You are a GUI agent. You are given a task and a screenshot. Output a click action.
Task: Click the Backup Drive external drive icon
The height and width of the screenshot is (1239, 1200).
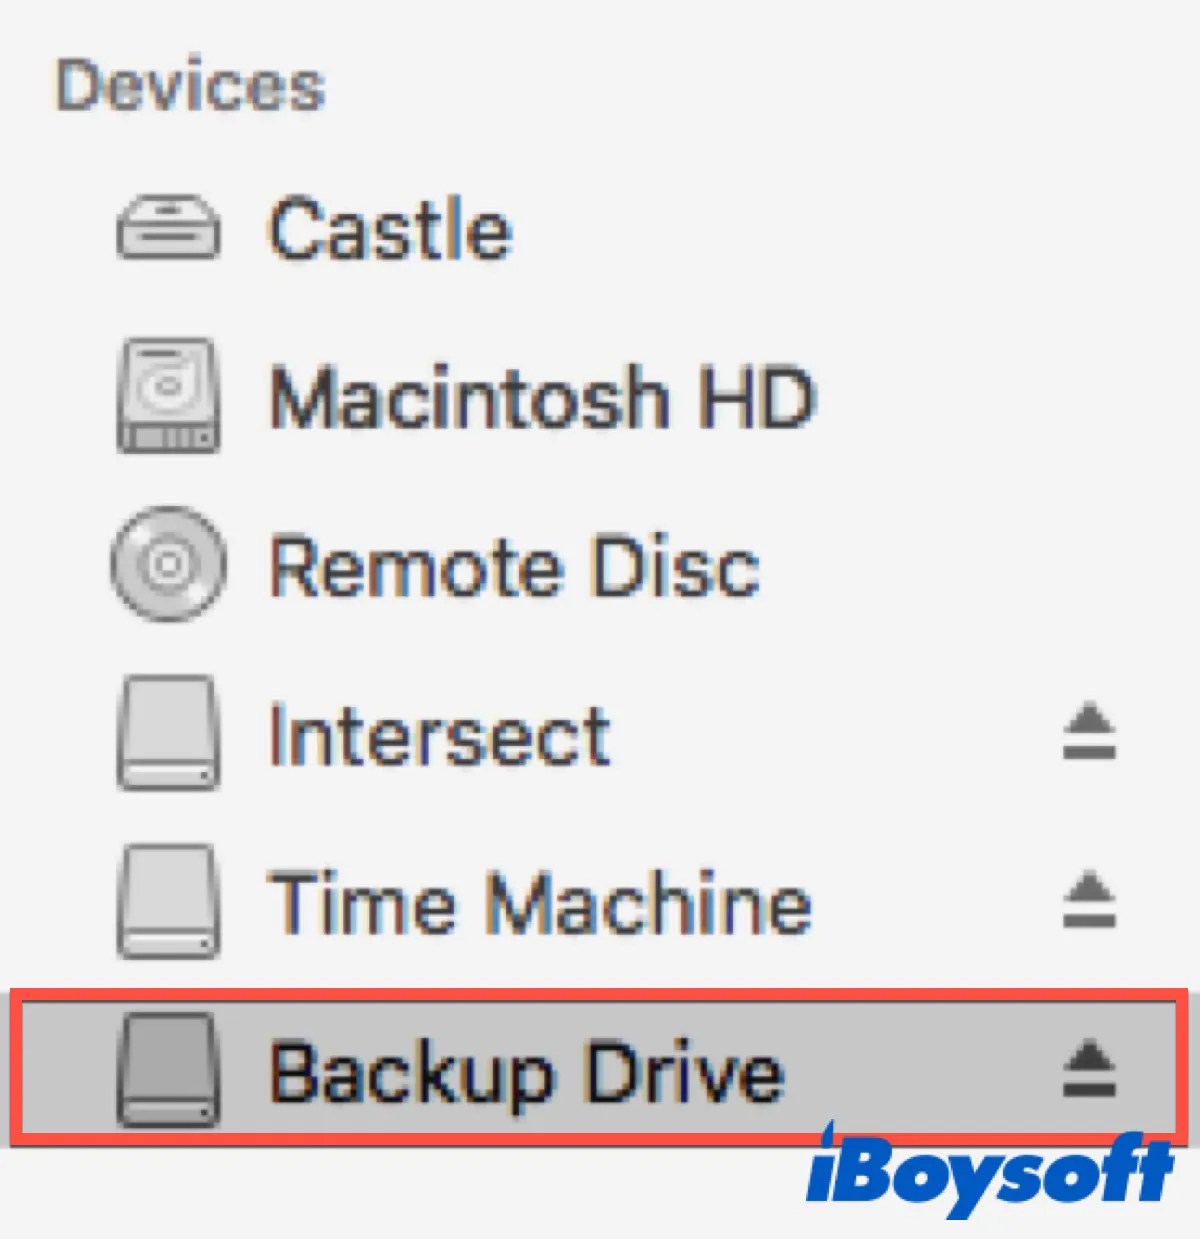[168, 1071]
